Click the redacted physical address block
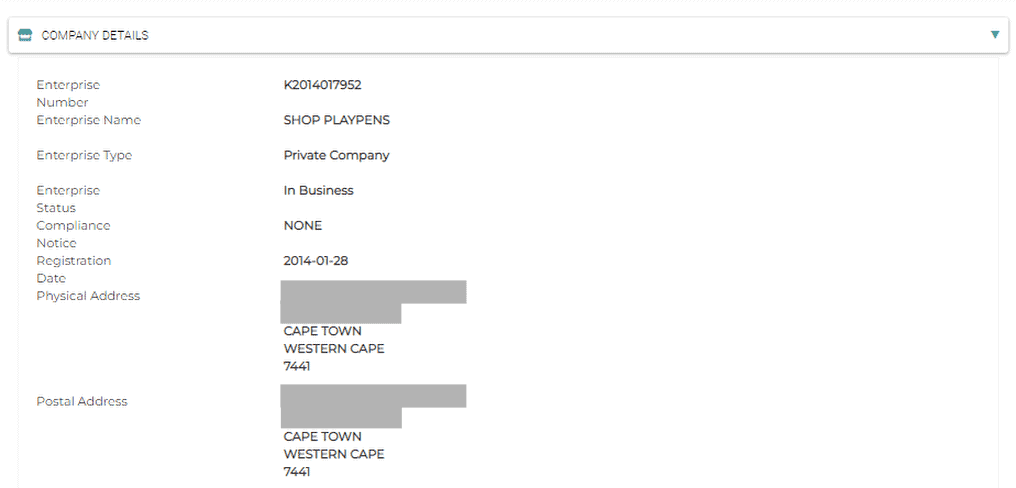The width and height of the screenshot is (1016, 488). click(372, 301)
